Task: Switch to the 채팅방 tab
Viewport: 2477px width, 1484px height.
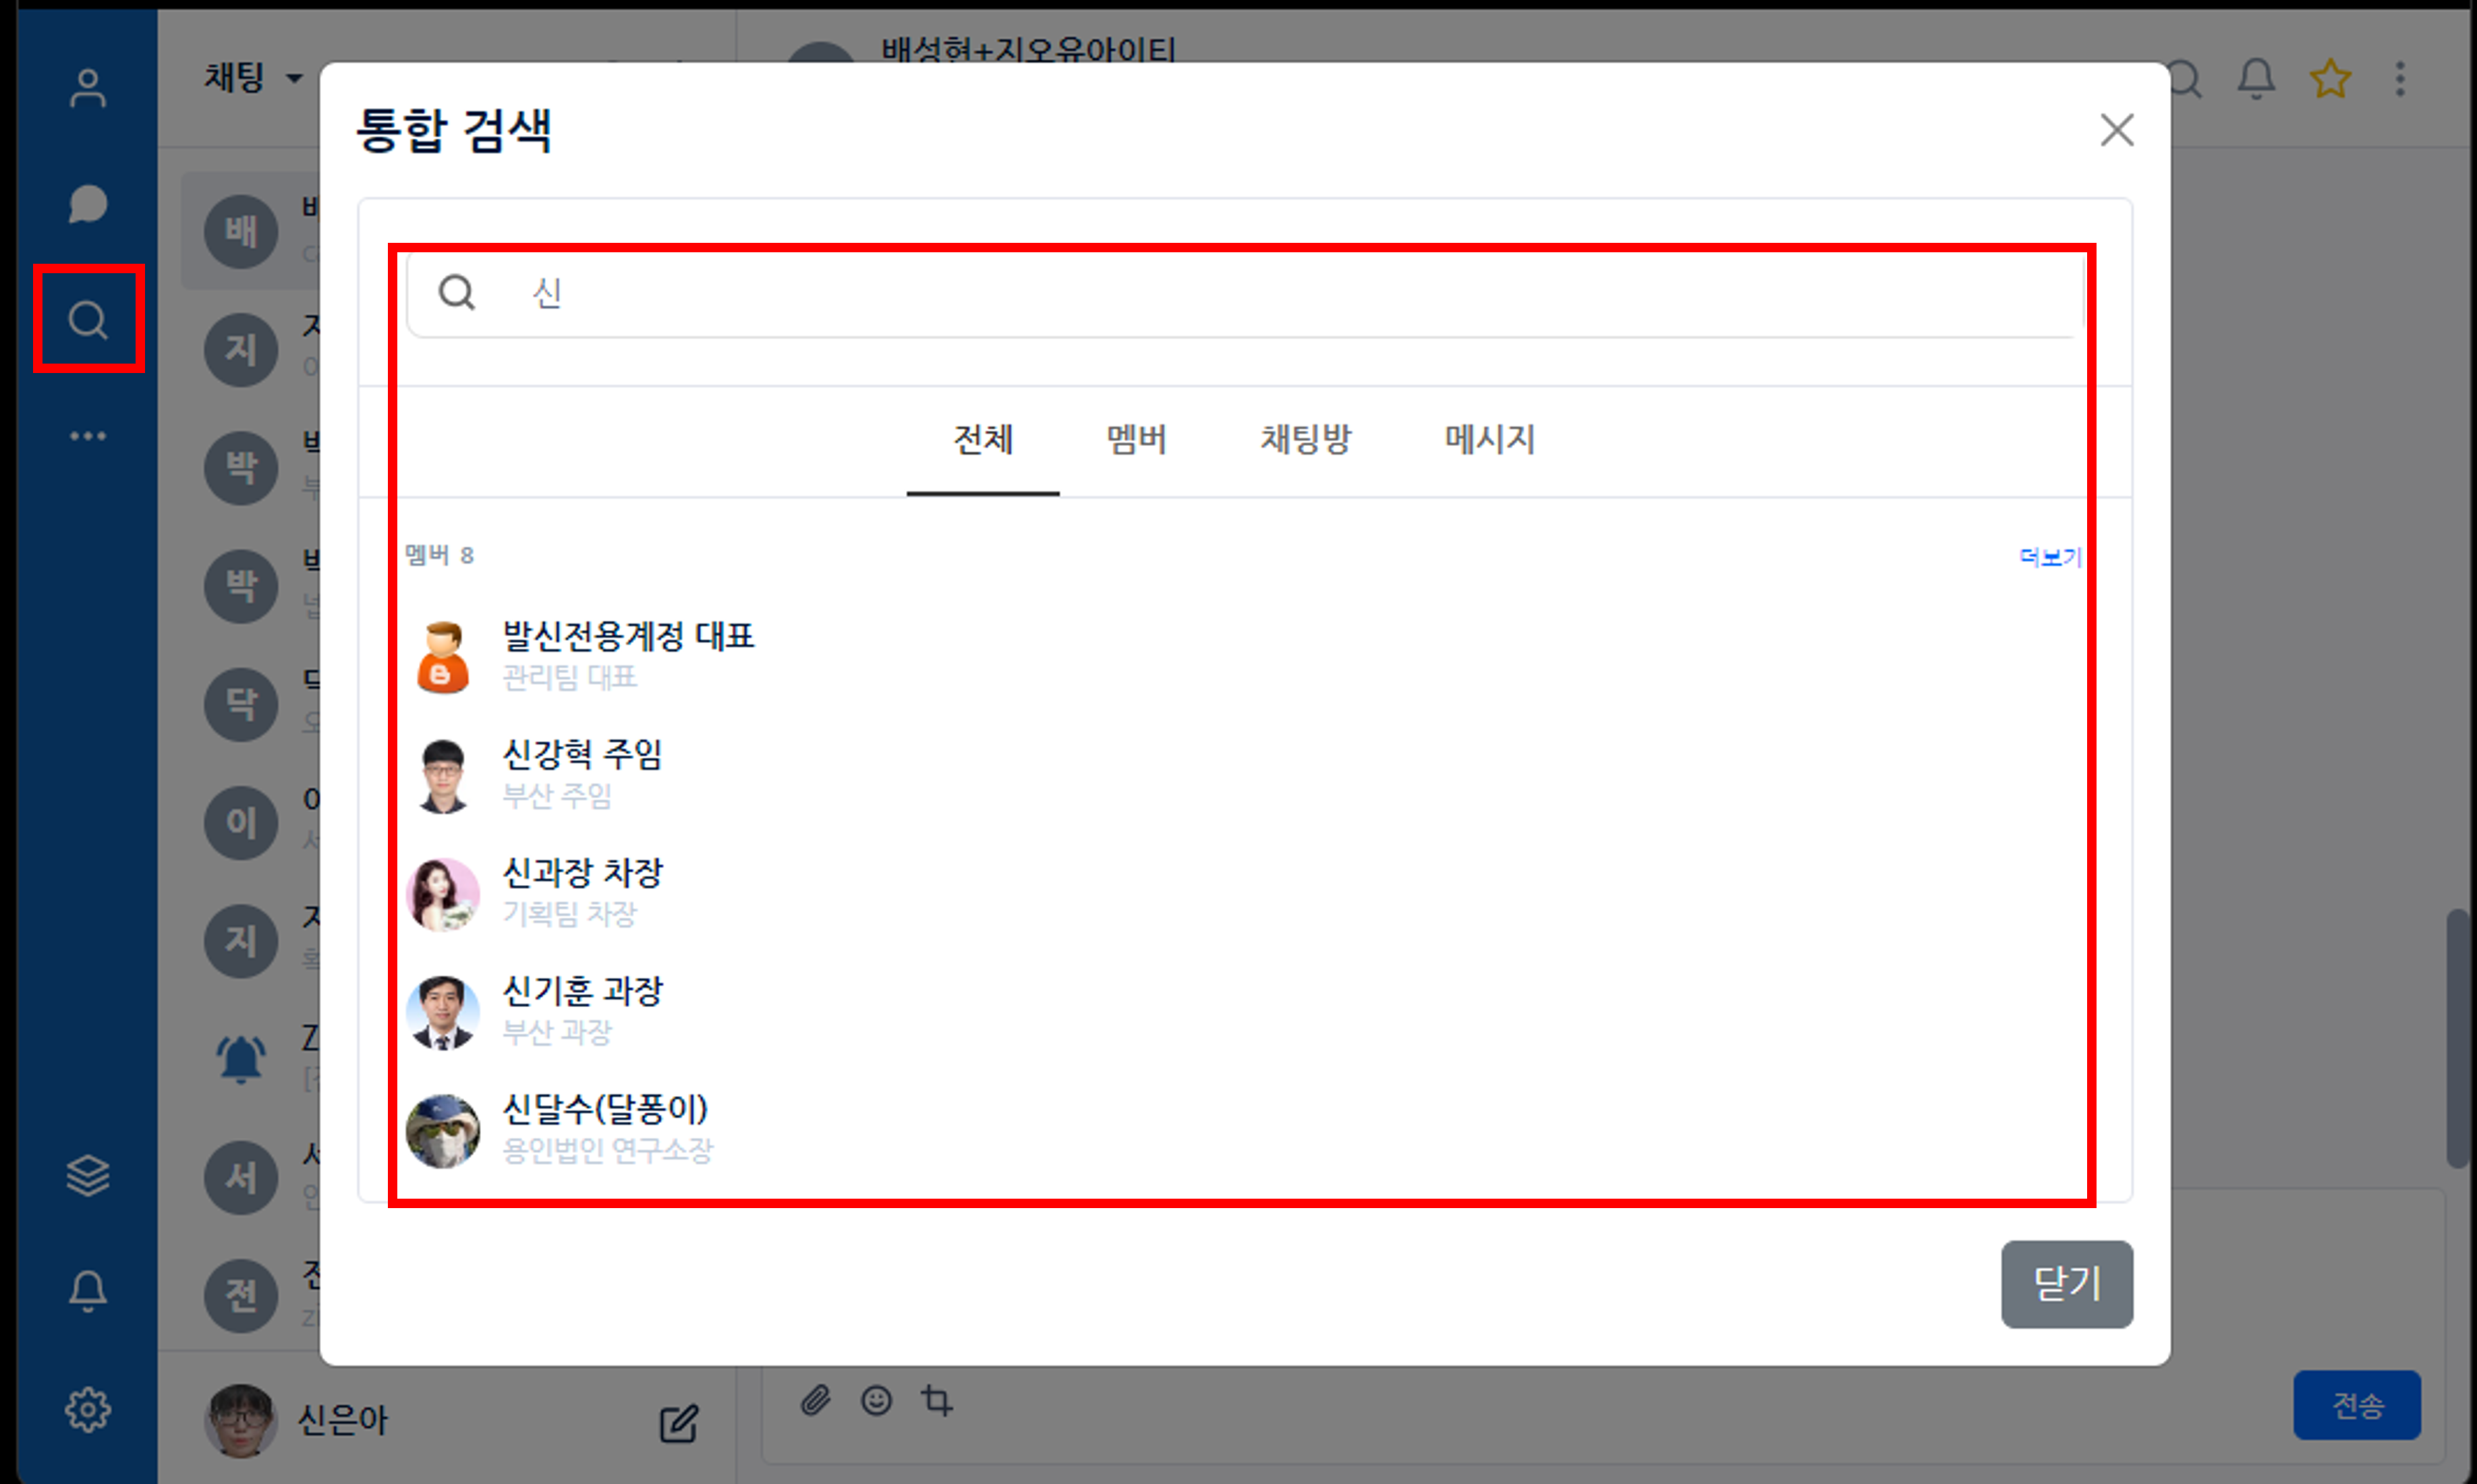Action: (1305, 440)
